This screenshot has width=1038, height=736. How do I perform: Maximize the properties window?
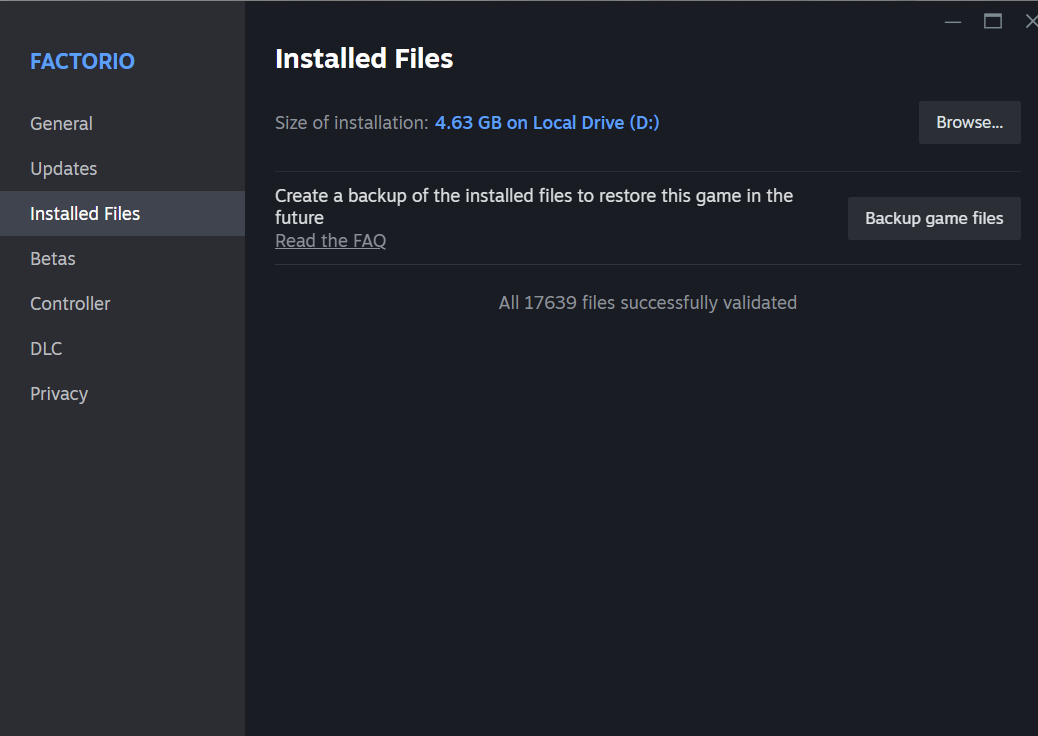coord(993,21)
